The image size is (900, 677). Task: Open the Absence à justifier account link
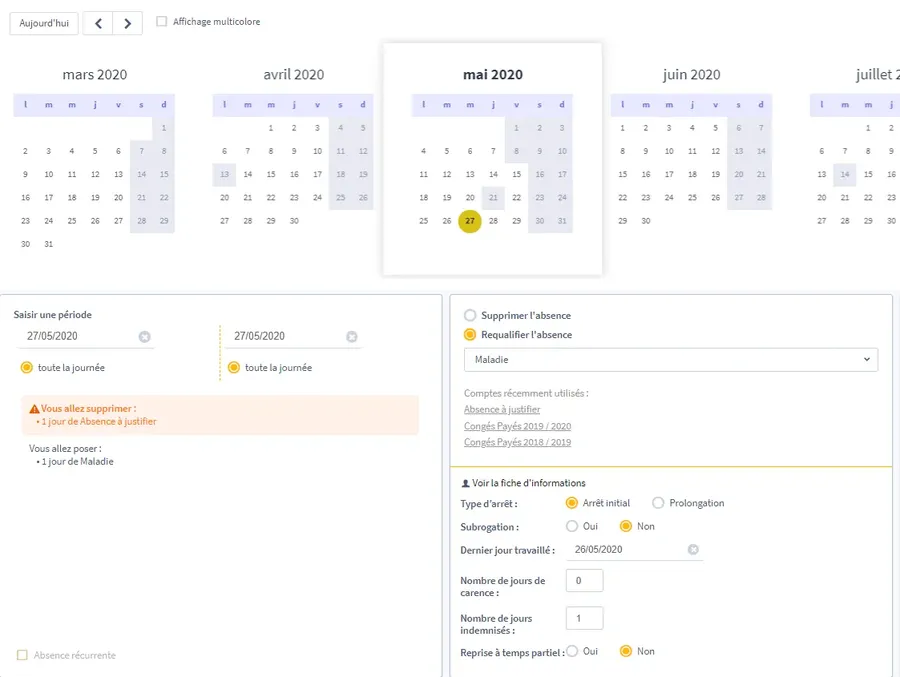click(x=502, y=410)
